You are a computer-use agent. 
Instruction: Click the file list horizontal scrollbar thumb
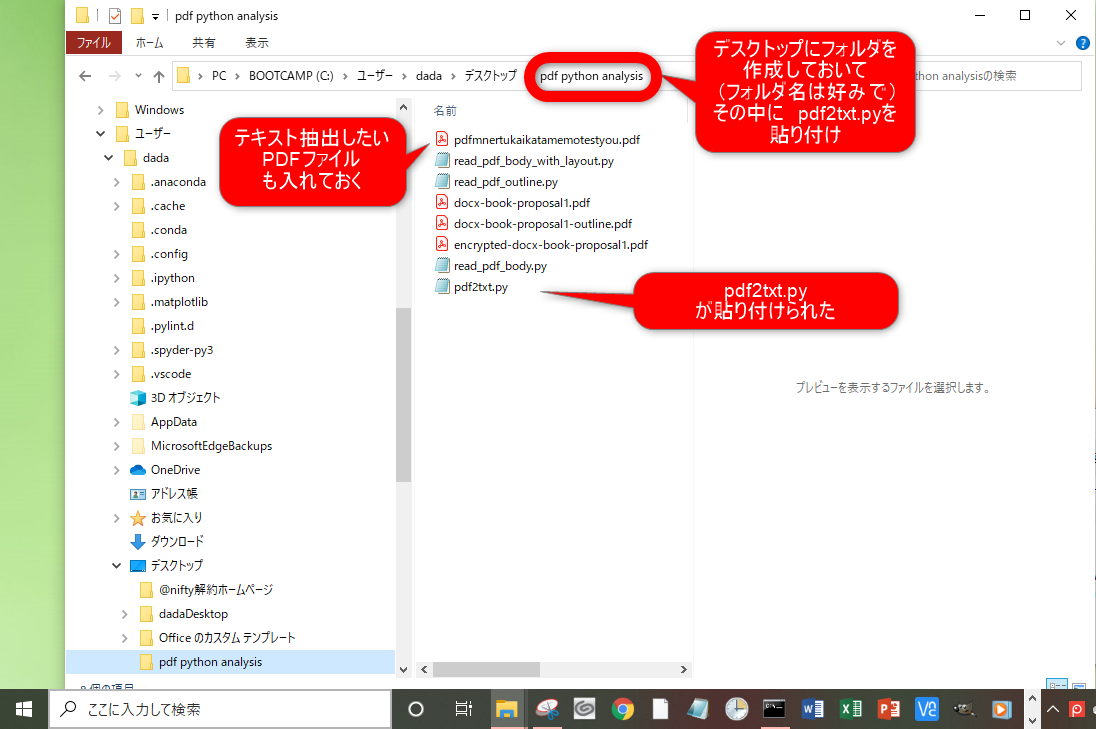(x=486, y=670)
